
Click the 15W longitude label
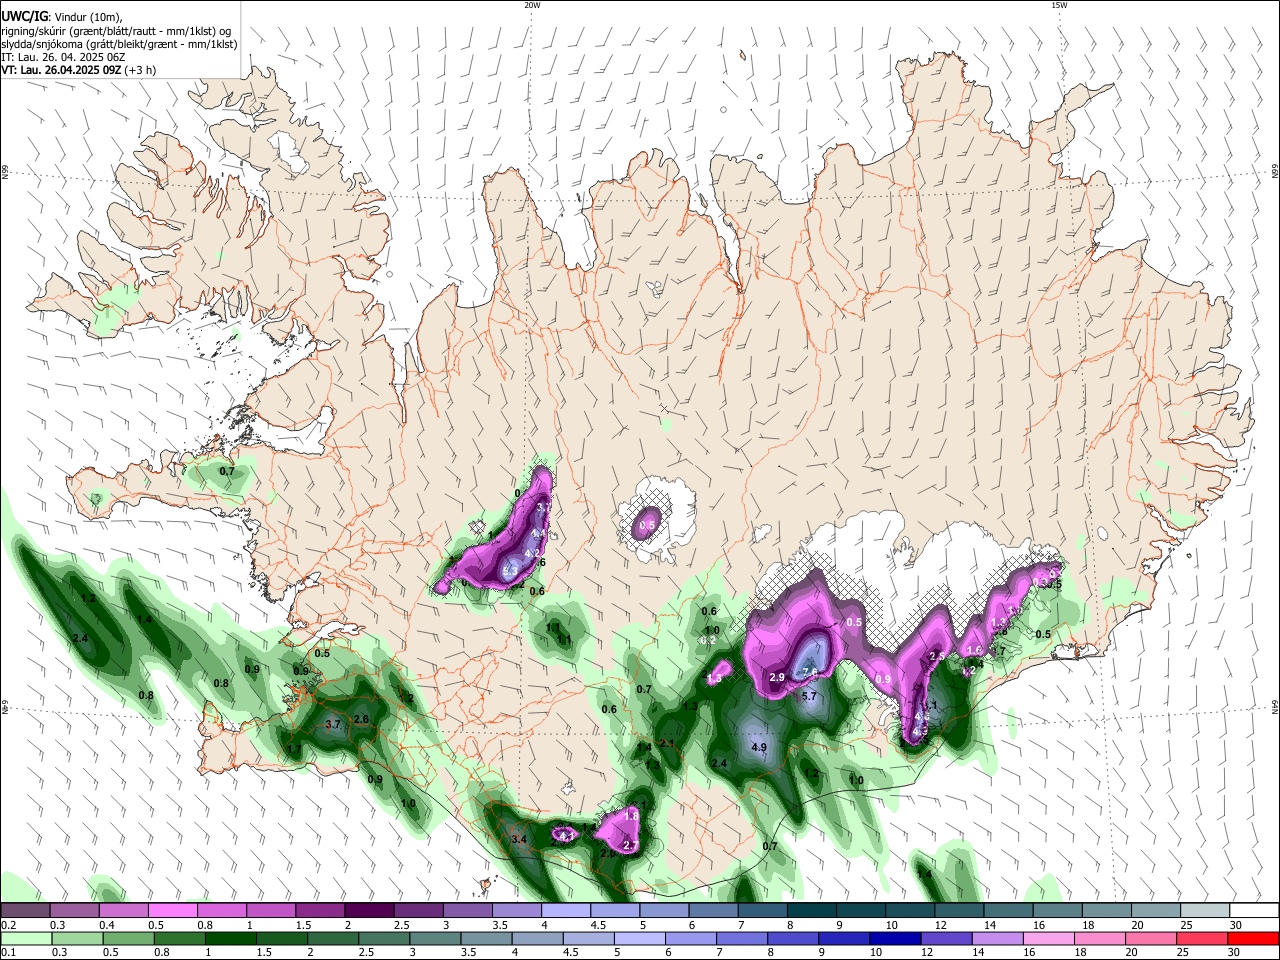tap(1059, 5)
